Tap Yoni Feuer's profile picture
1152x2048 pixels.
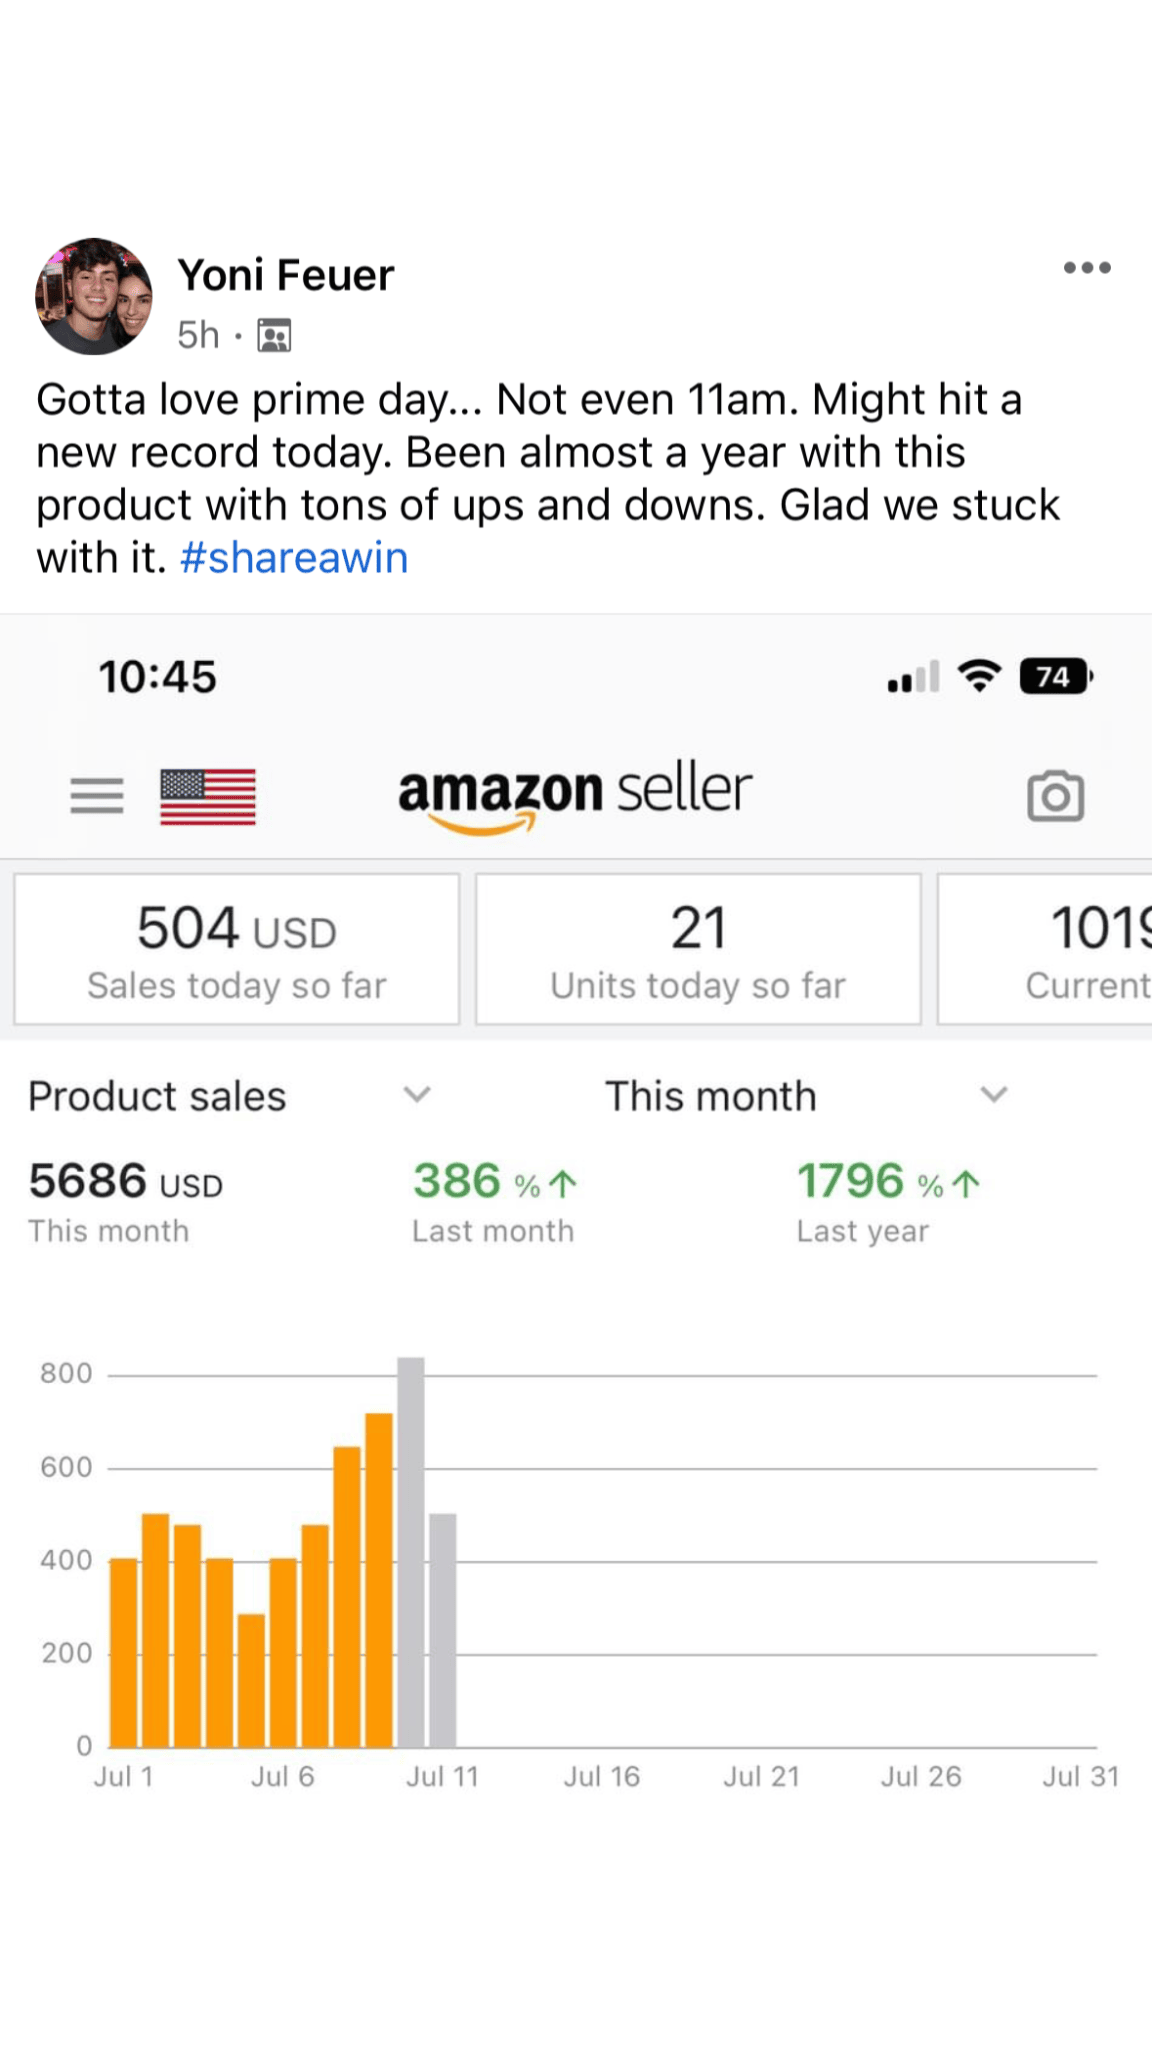pos(94,296)
